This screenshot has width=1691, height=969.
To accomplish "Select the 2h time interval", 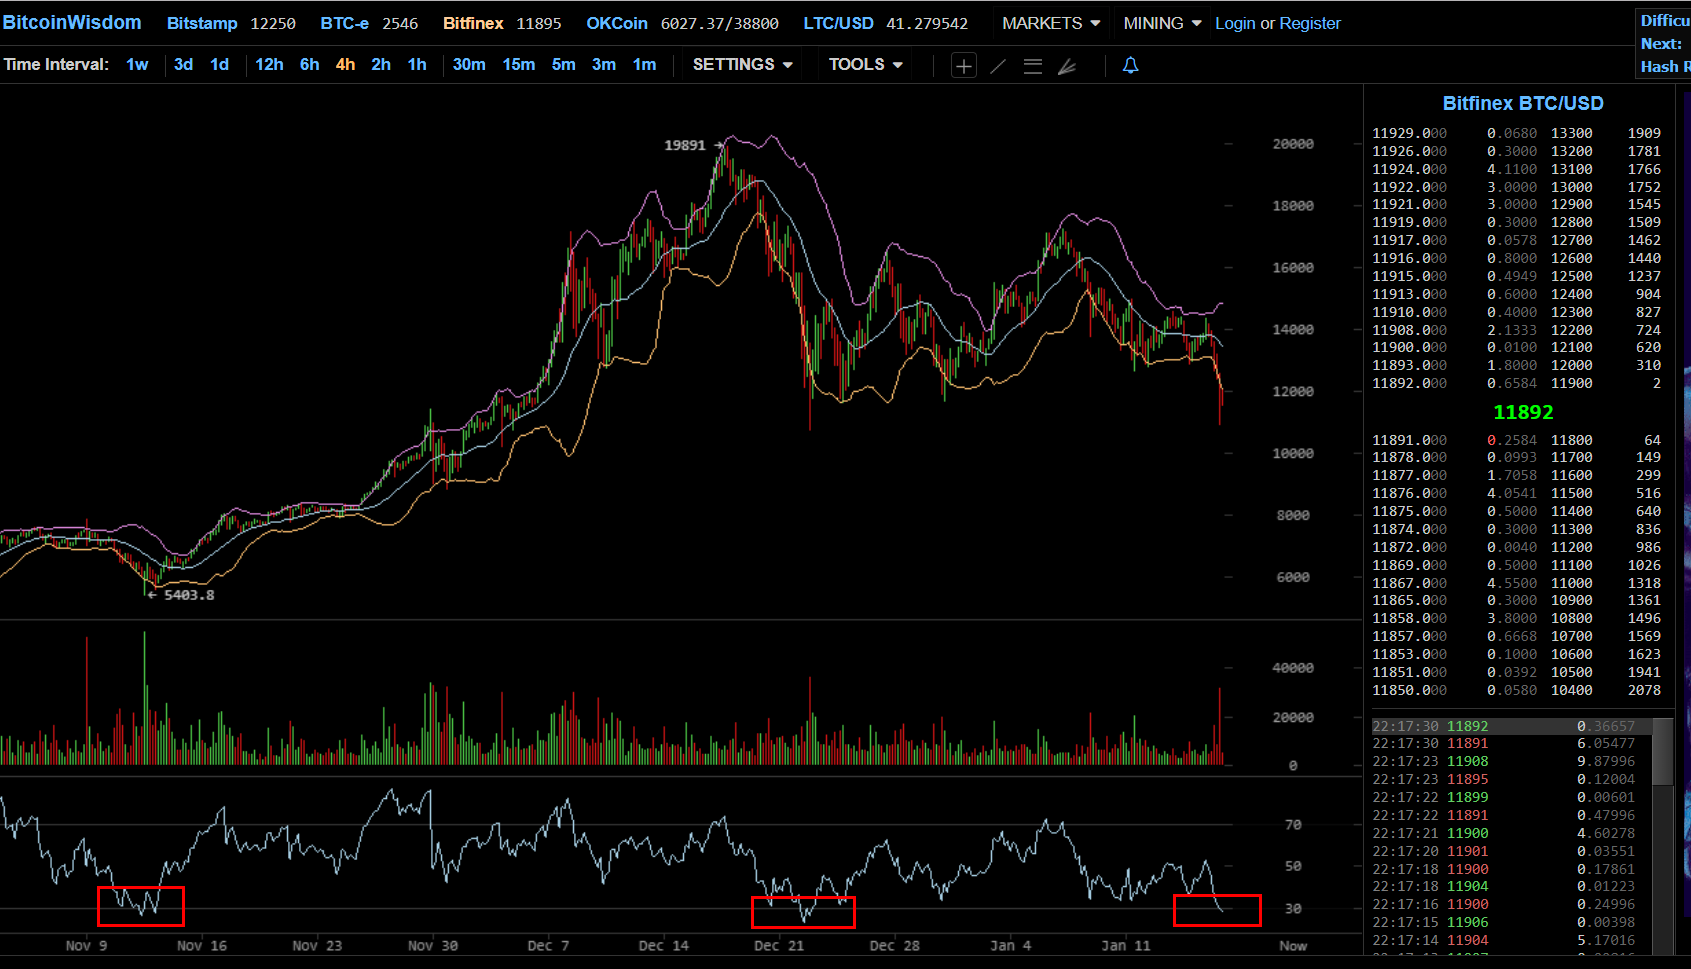I will pos(381,64).
